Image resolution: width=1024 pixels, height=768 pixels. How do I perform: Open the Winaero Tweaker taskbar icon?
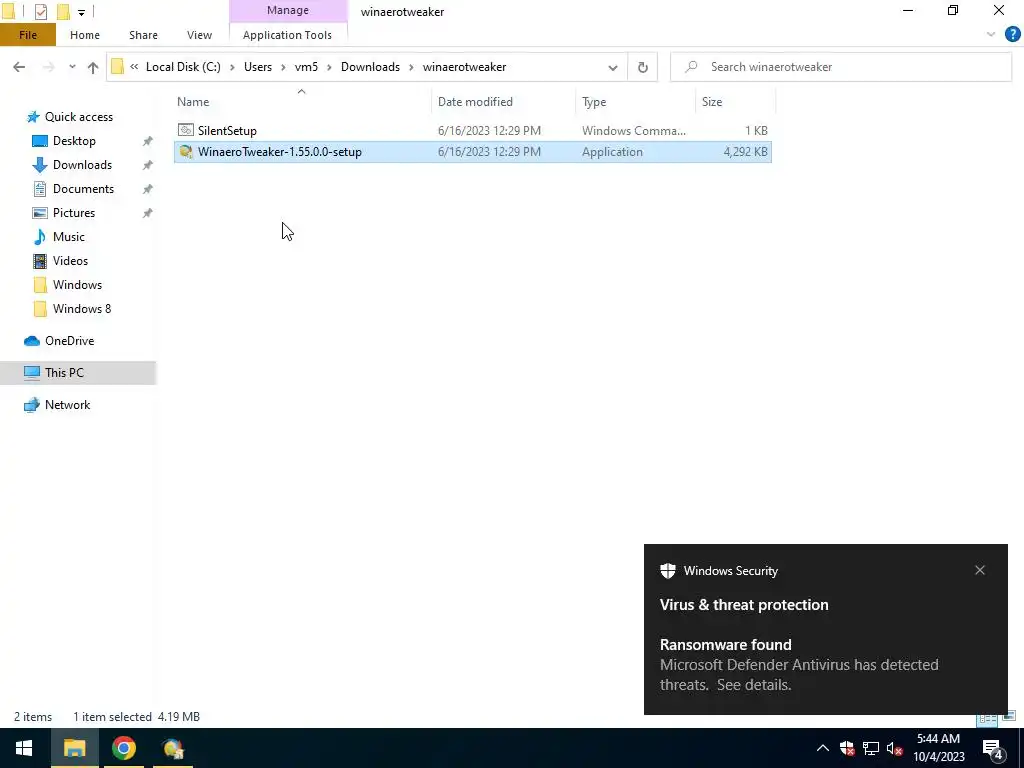173,748
